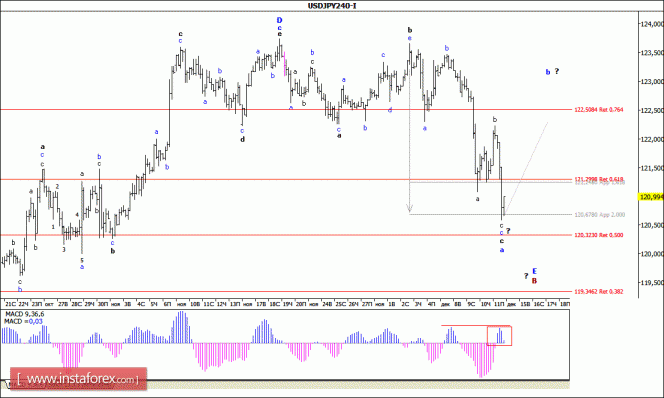
Task: Click the yellow 120,994 current price tag
Action: [x=651, y=197]
